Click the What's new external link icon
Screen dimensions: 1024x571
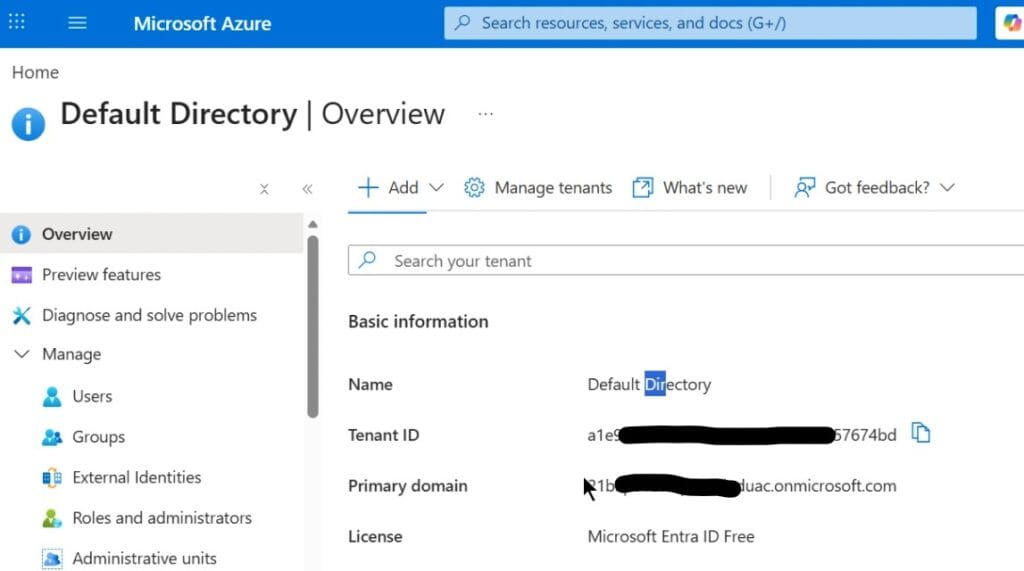pos(643,188)
